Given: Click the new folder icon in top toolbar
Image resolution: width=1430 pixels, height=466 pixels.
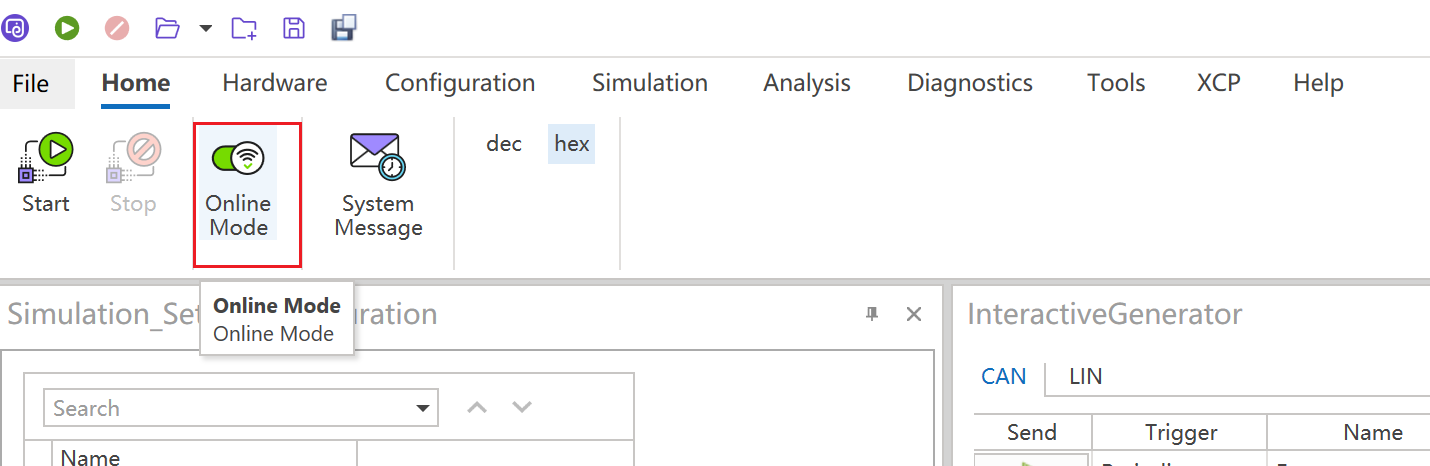Looking at the screenshot, I should (243, 28).
